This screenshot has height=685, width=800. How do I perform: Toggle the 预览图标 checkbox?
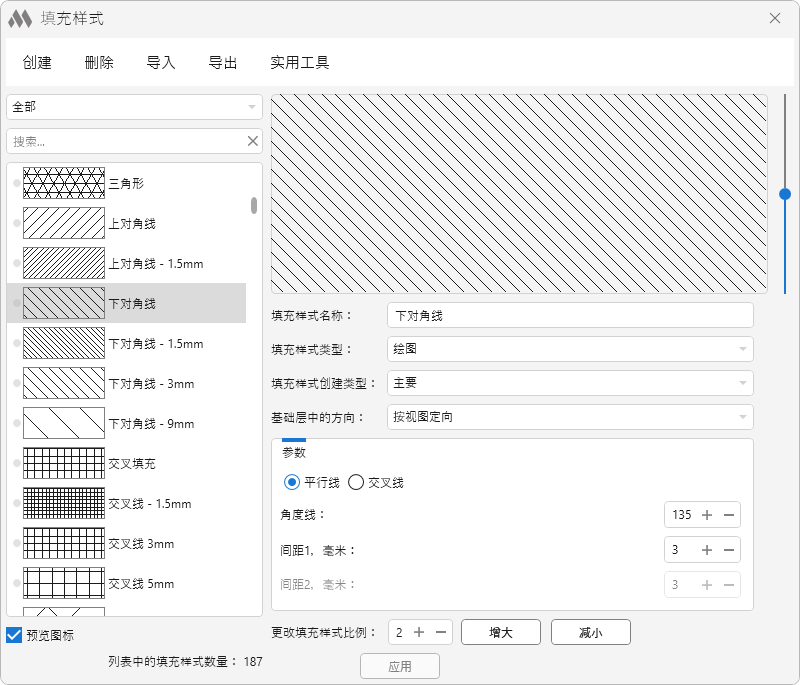[x=14, y=635]
